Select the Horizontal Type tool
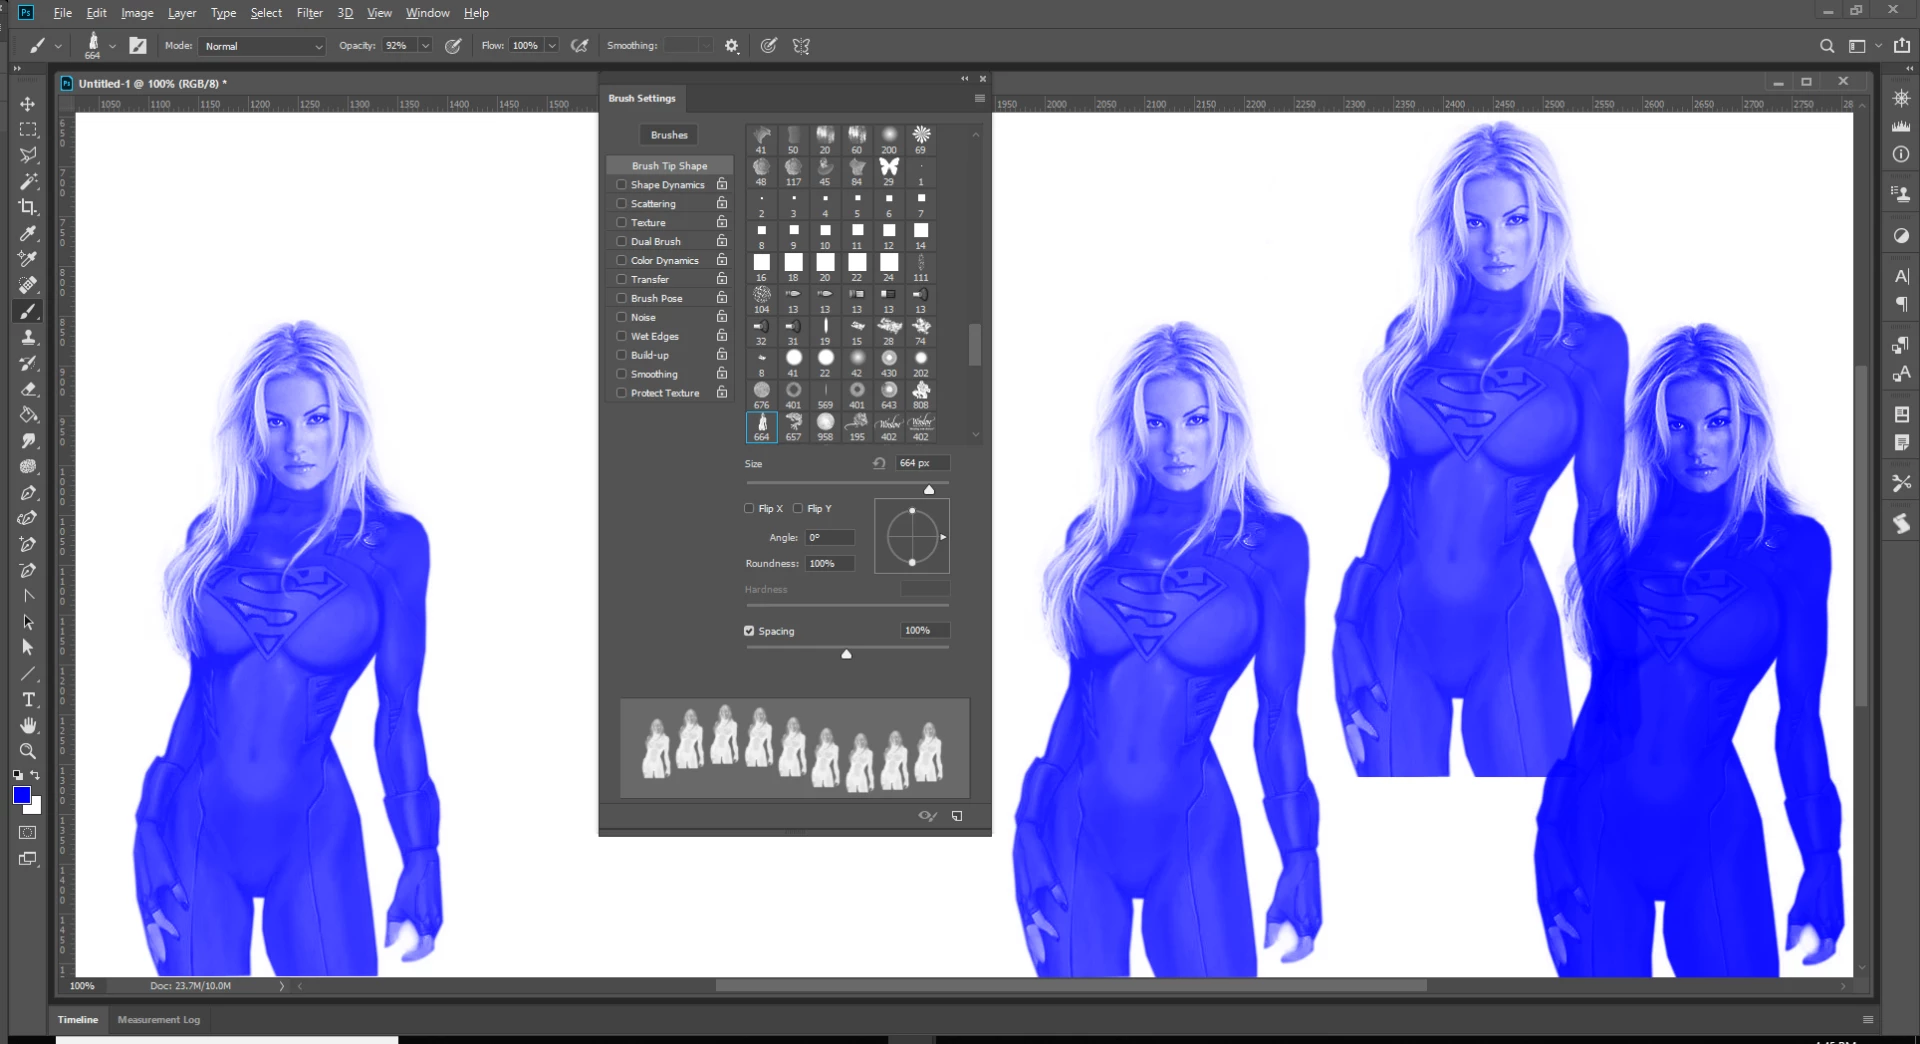 (x=28, y=700)
